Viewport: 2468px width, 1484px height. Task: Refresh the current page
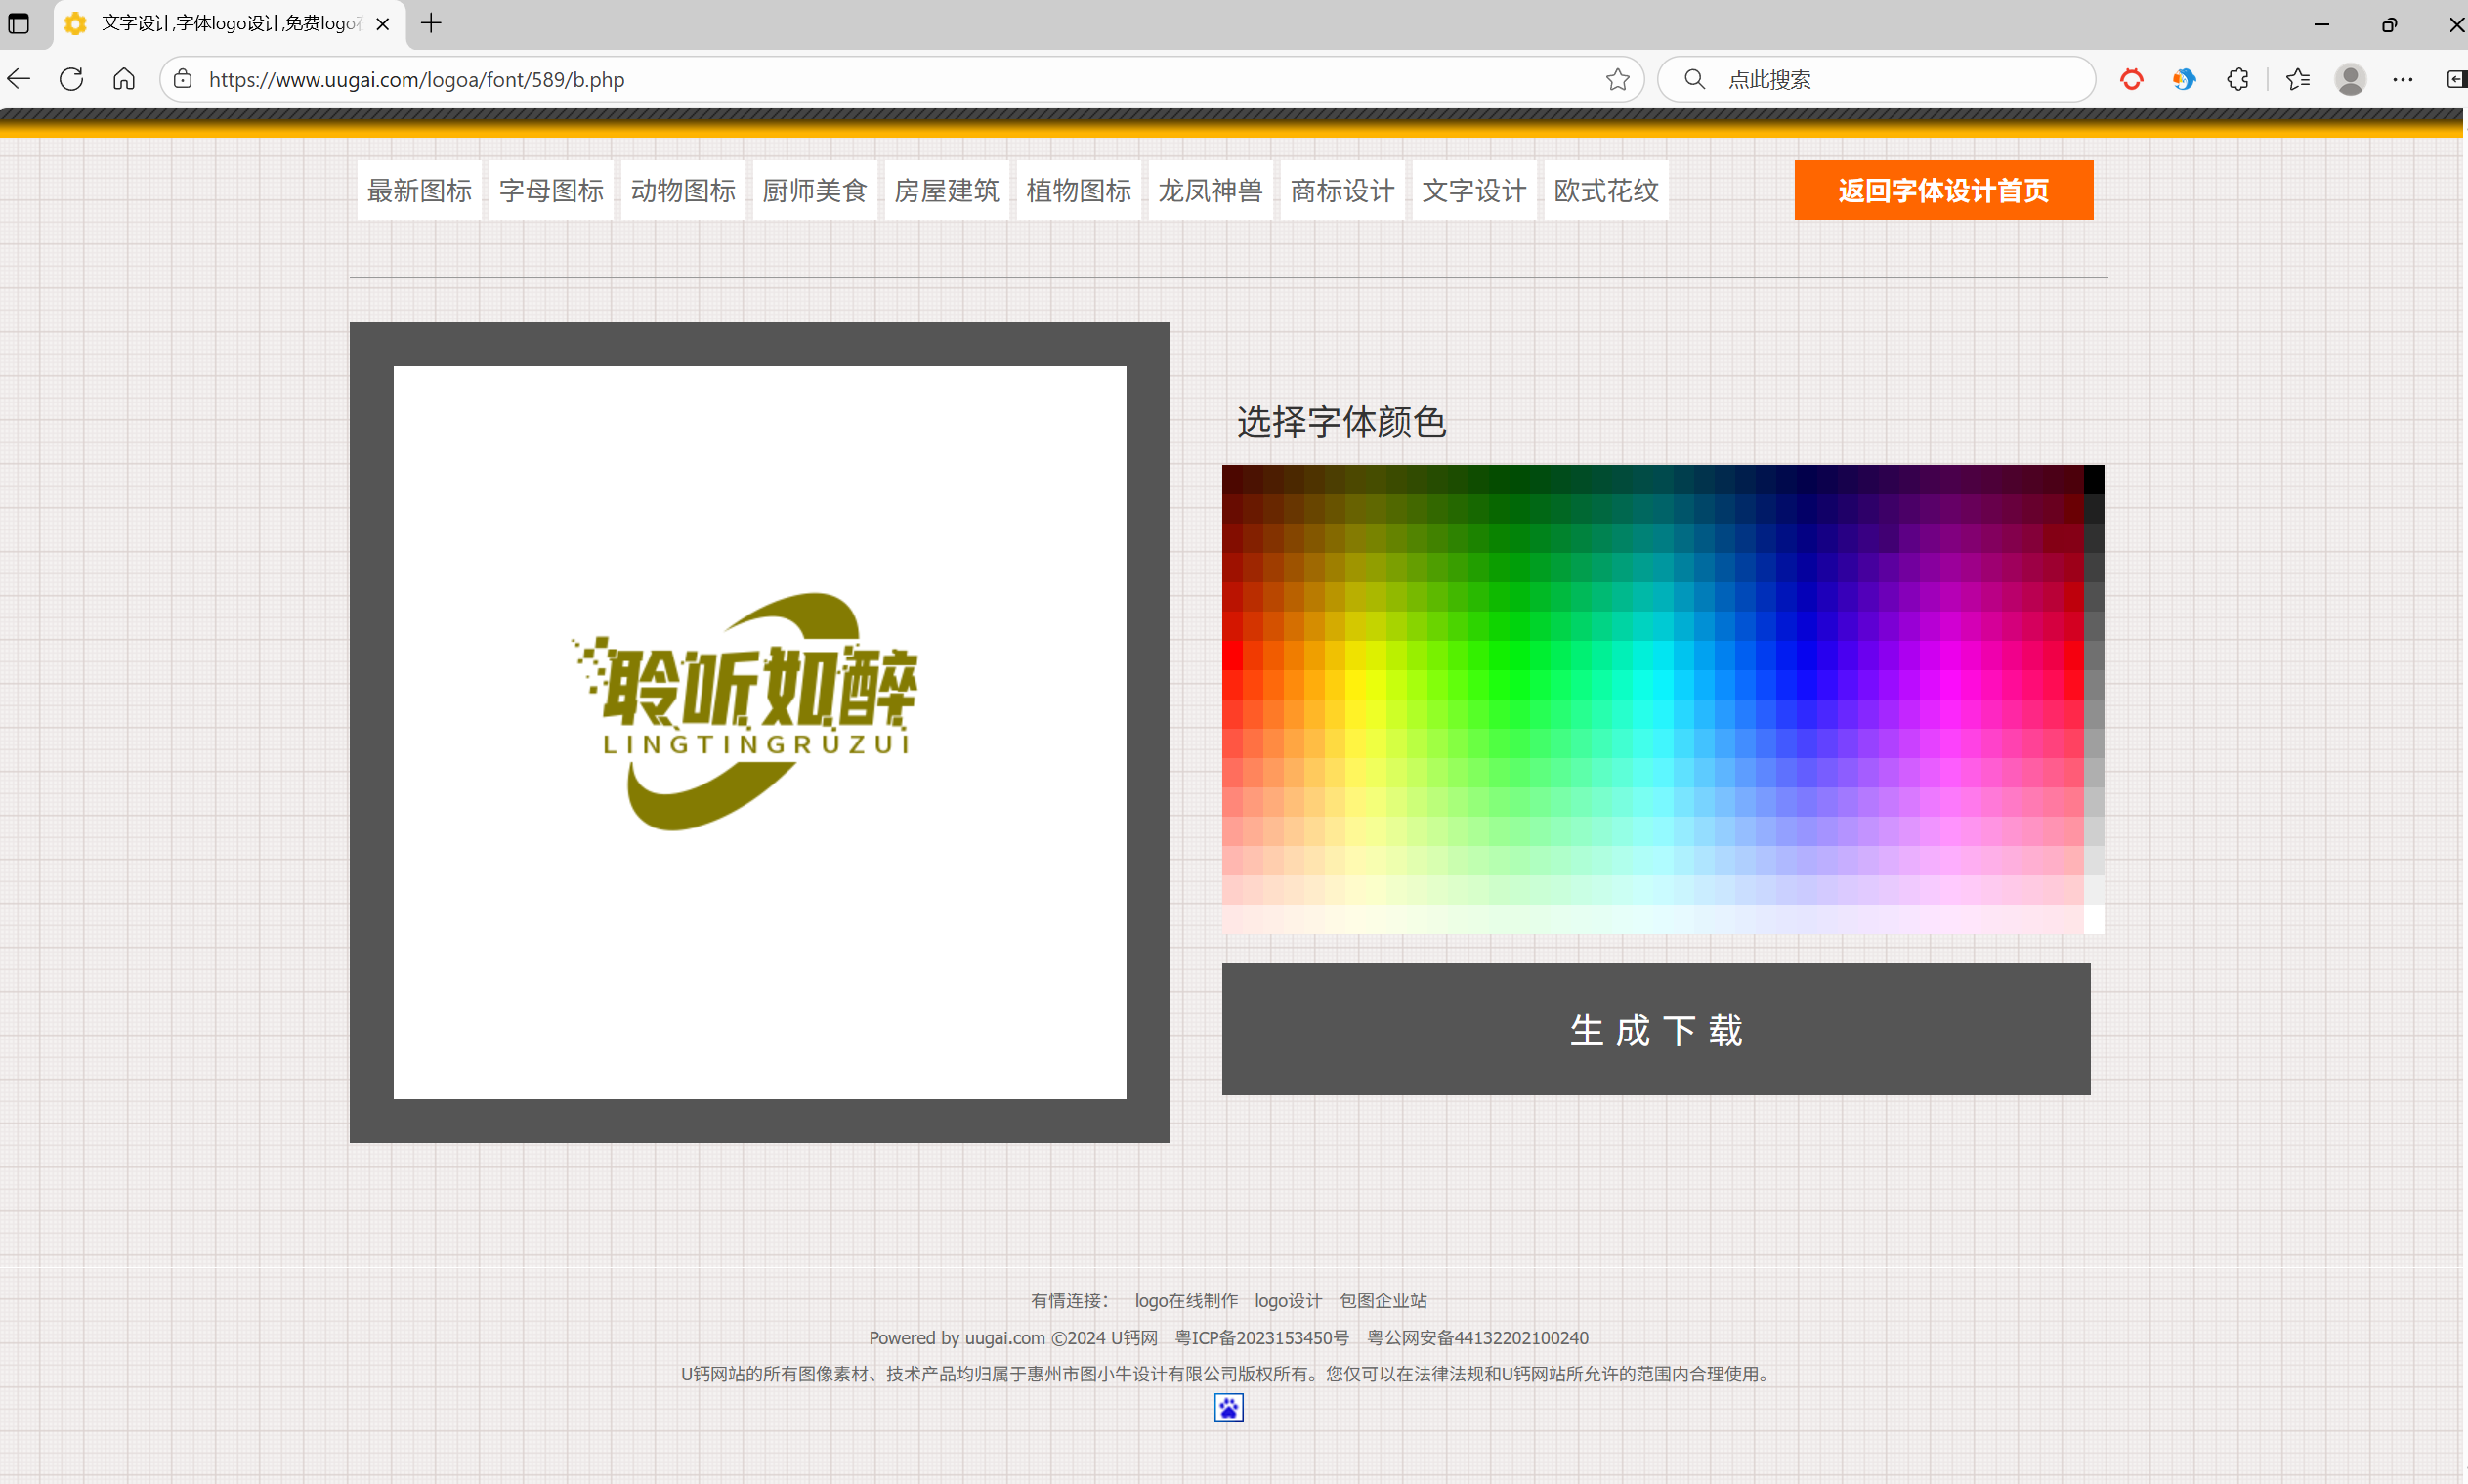click(71, 79)
